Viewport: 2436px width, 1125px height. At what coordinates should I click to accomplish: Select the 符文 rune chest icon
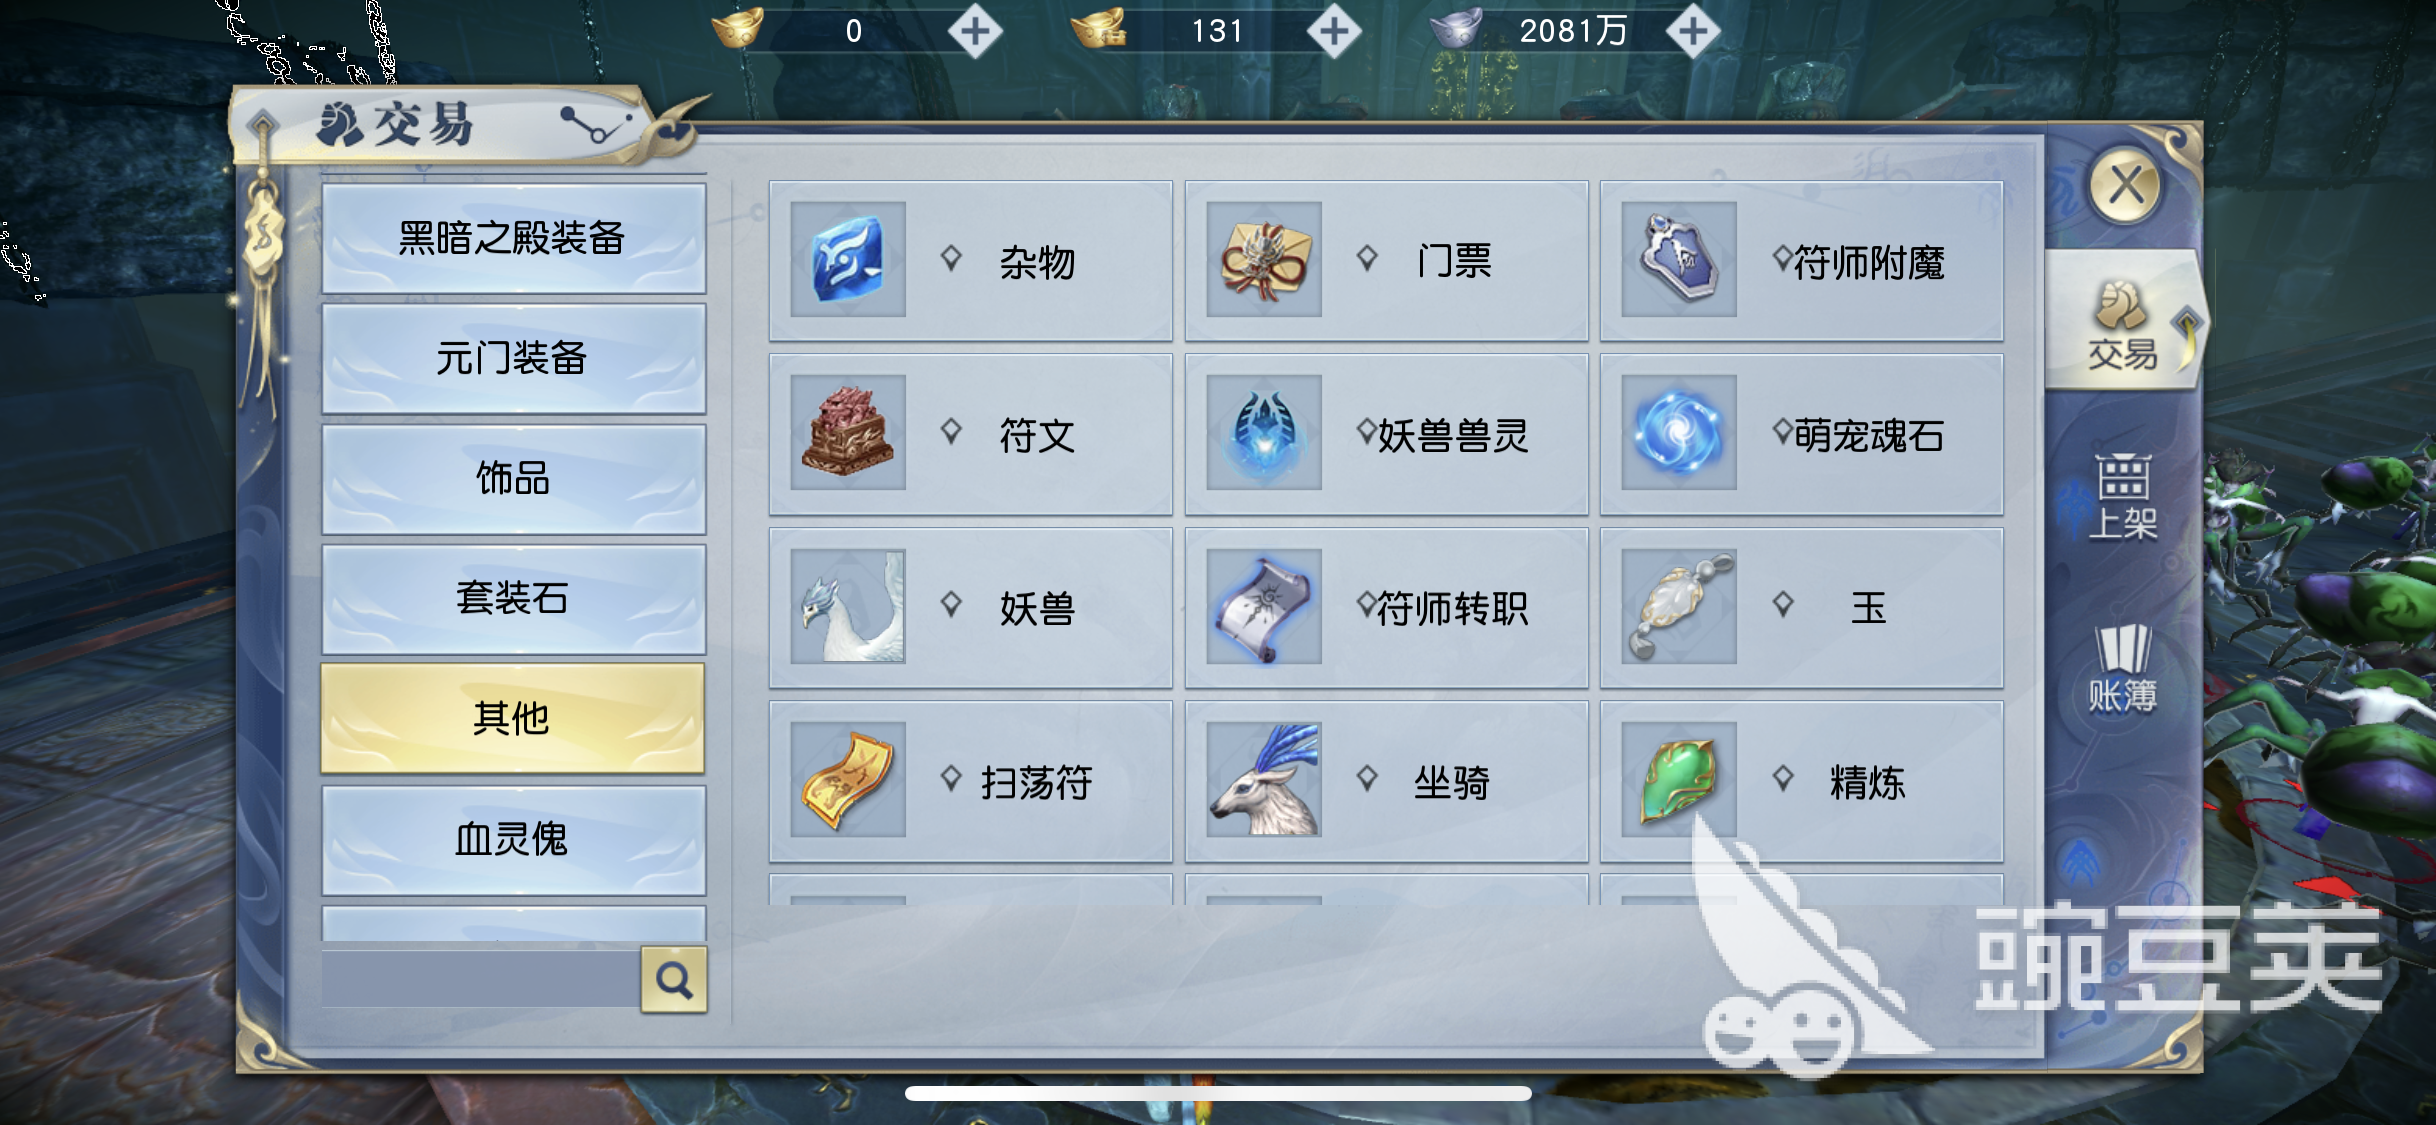[848, 433]
